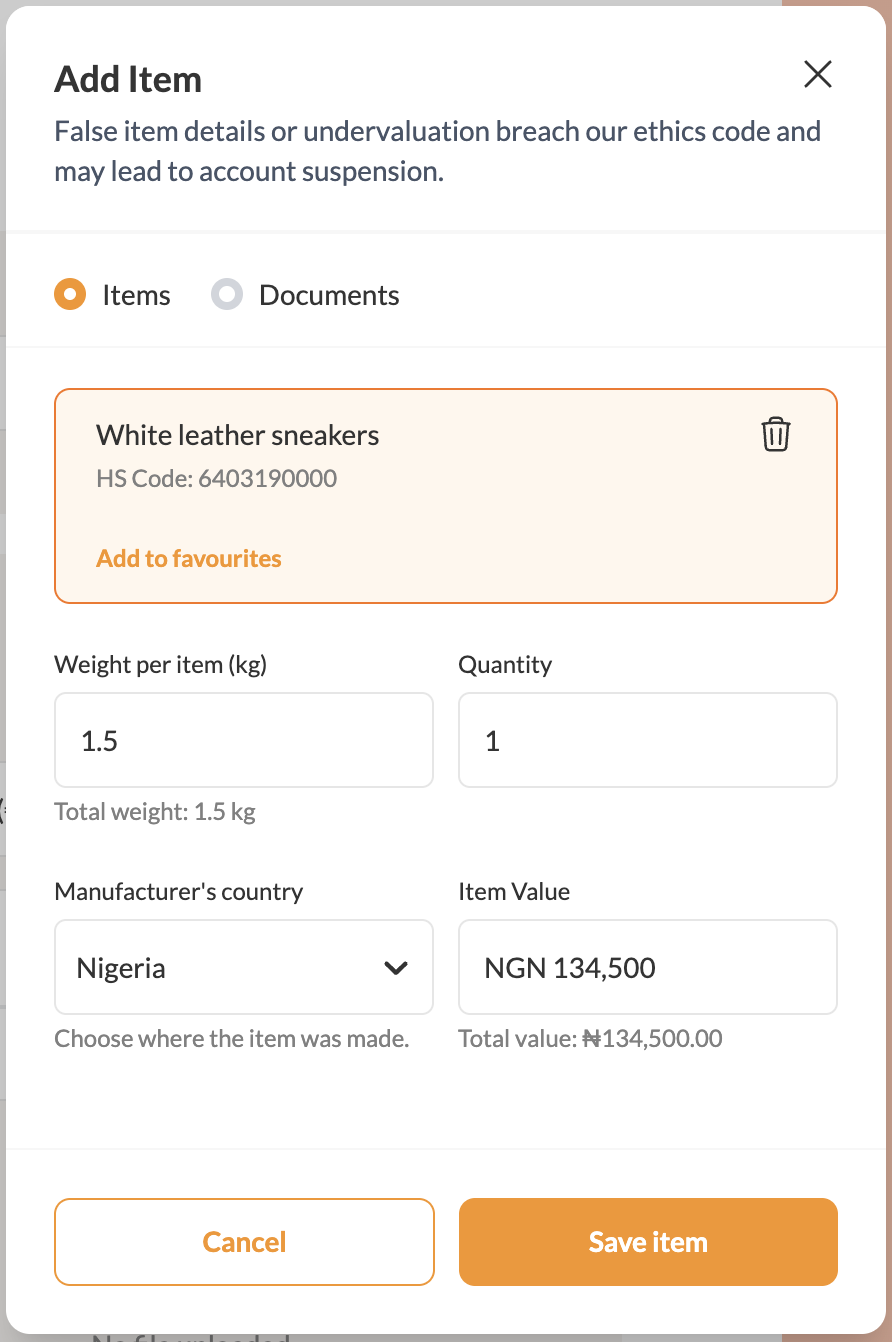Click the Save item button
Viewport: 892px width, 1342px height.
tap(647, 1241)
